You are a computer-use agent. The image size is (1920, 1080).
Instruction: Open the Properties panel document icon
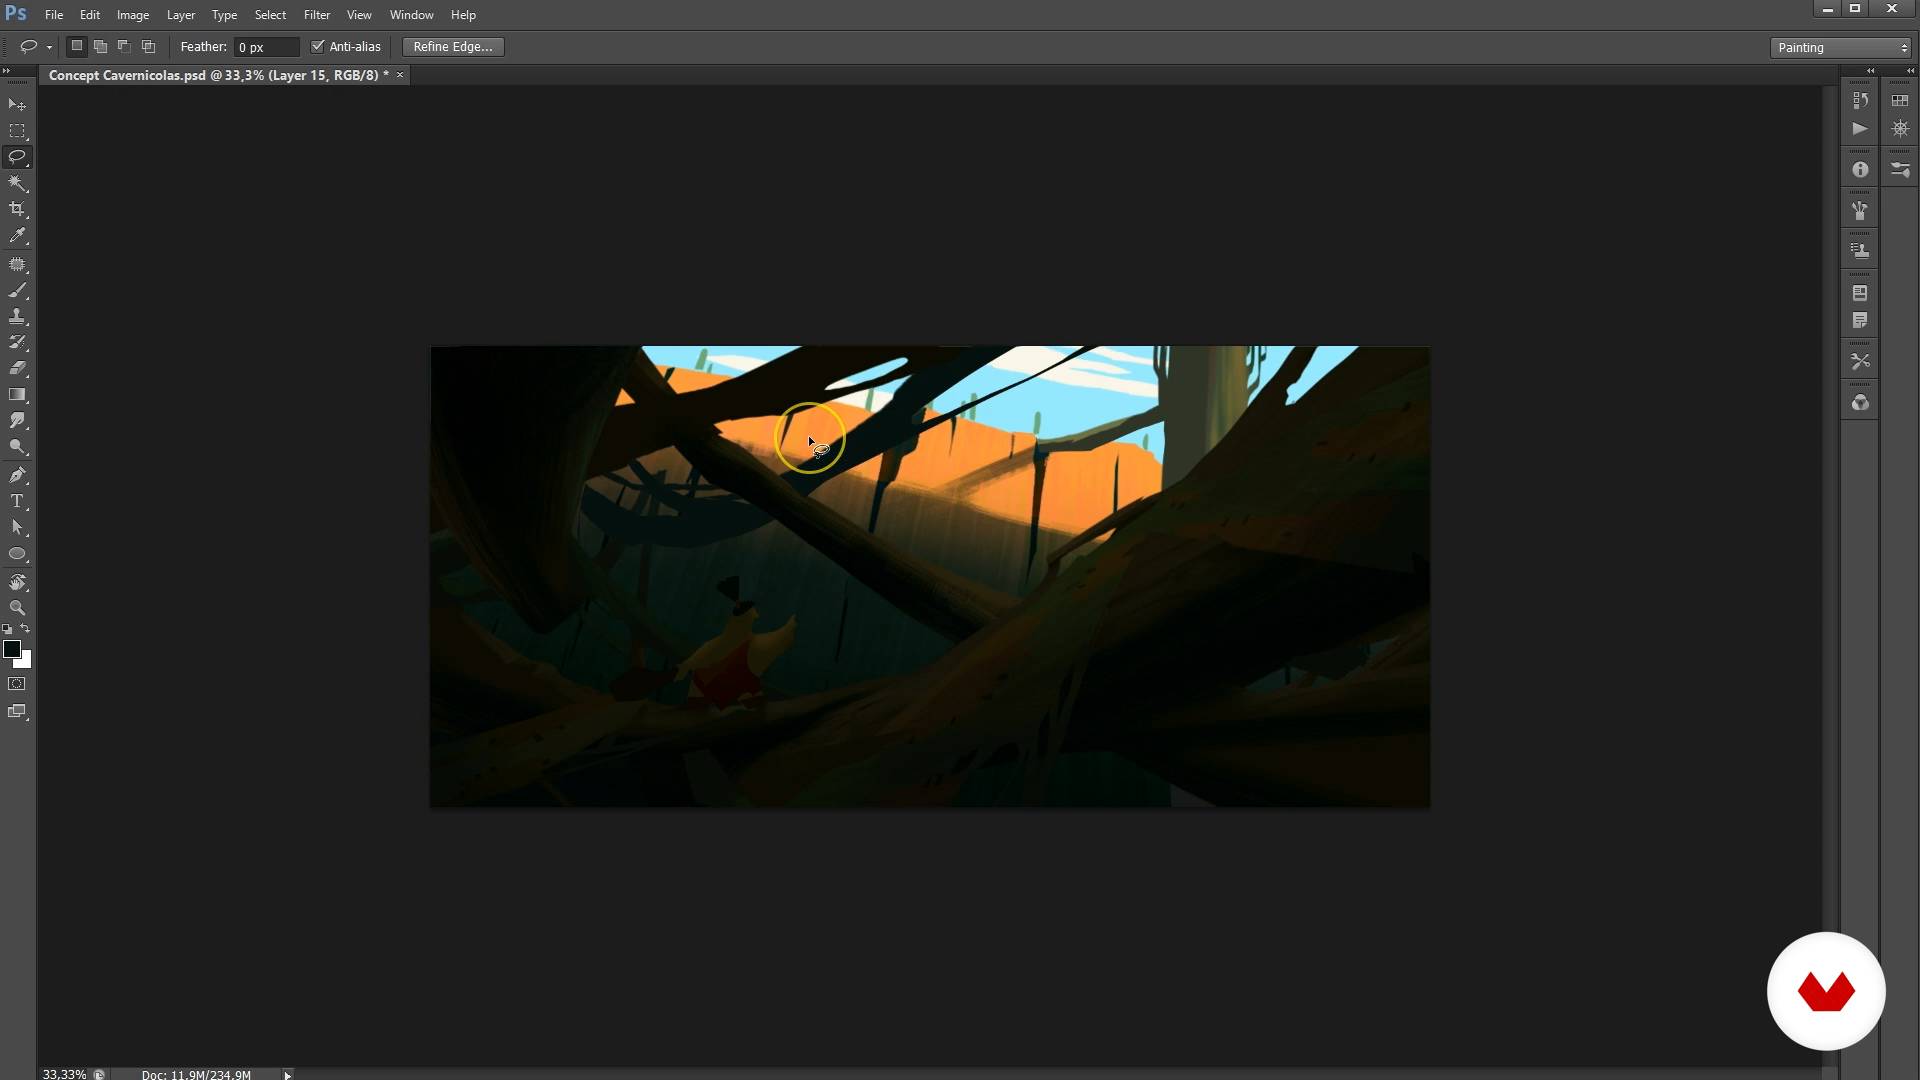[1860, 293]
